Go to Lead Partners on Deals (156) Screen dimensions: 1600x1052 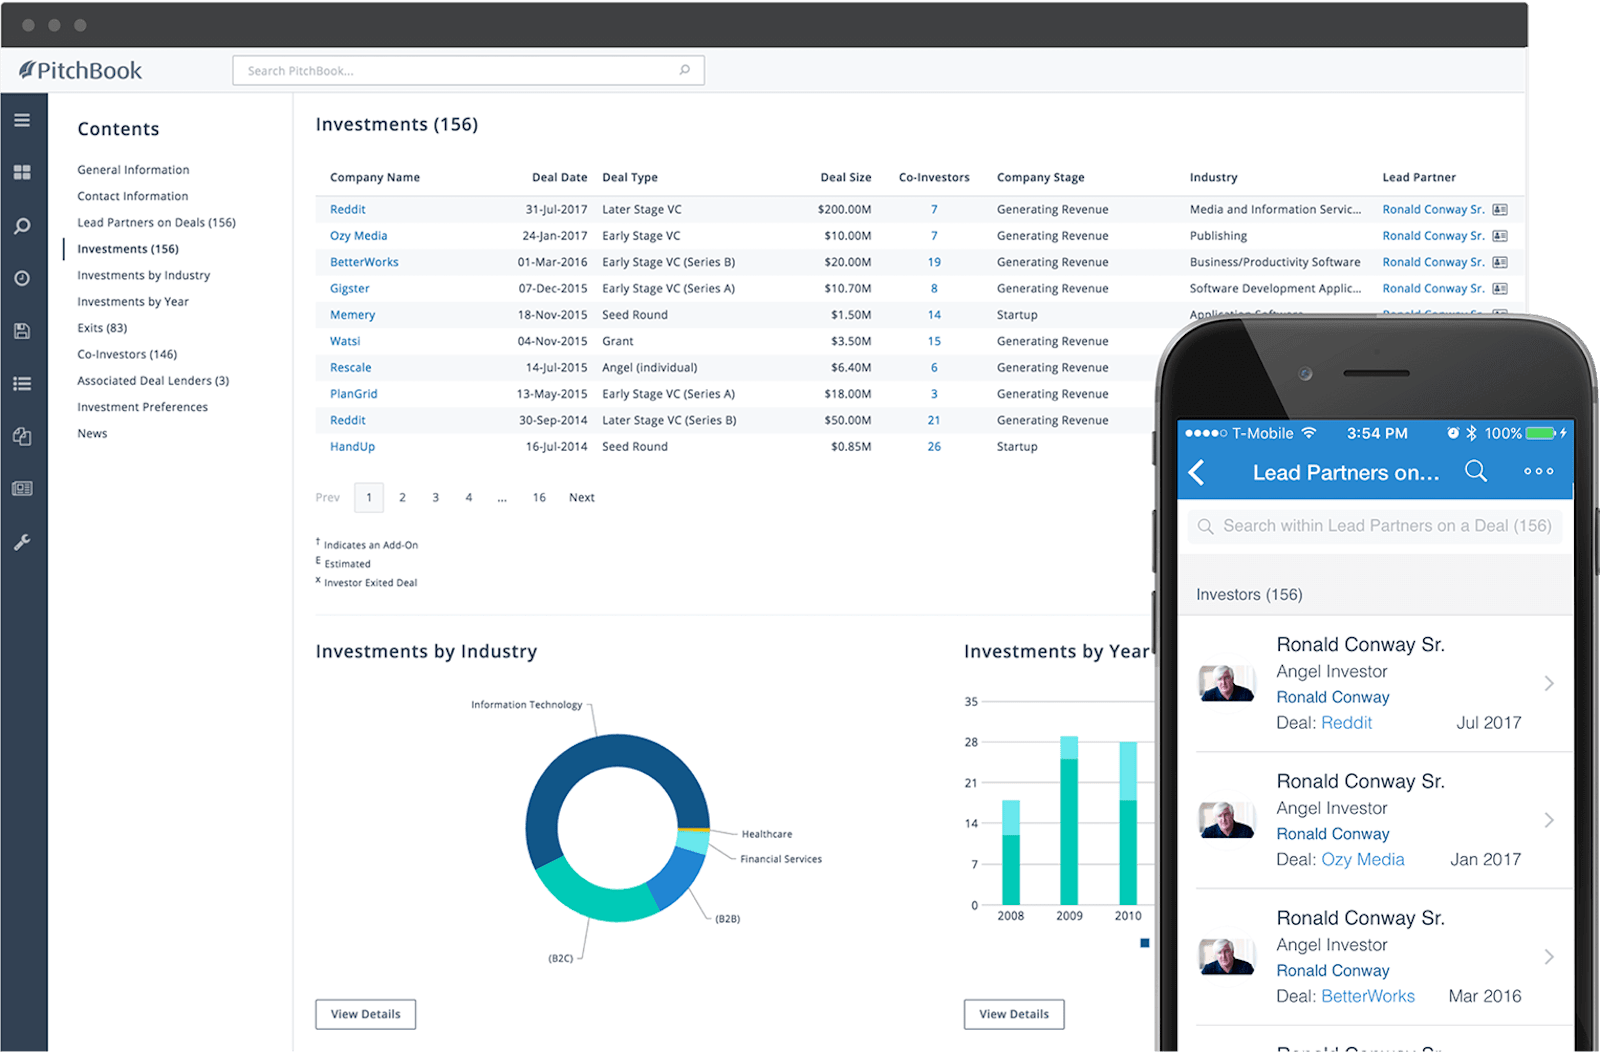156,223
